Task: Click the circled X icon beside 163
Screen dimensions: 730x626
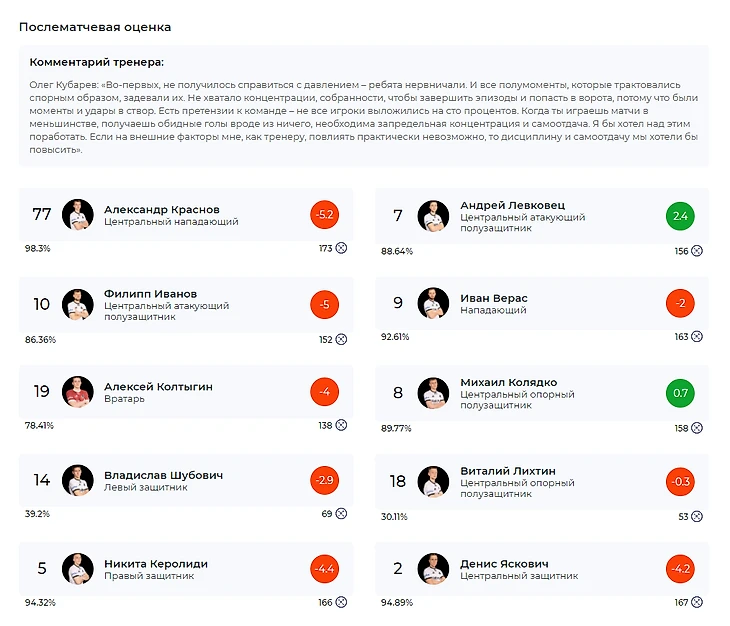Action: click(697, 337)
